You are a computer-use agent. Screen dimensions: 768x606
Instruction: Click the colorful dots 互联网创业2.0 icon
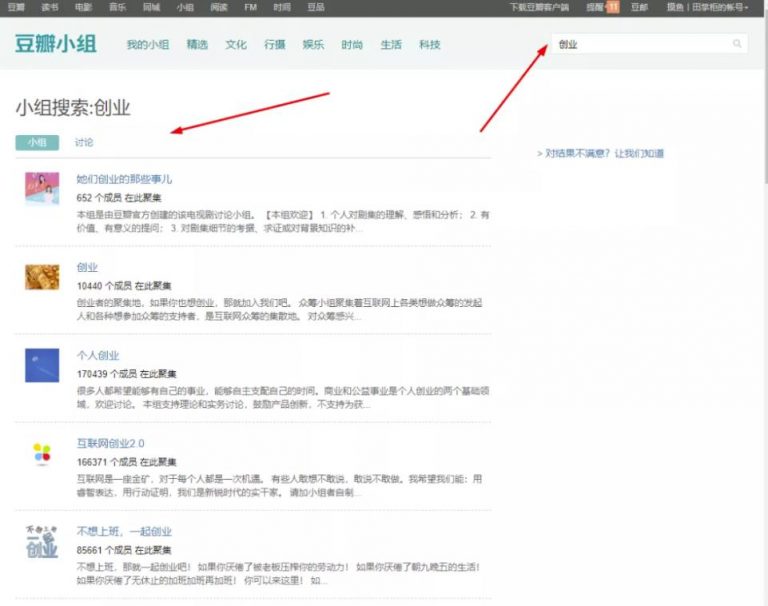42,453
